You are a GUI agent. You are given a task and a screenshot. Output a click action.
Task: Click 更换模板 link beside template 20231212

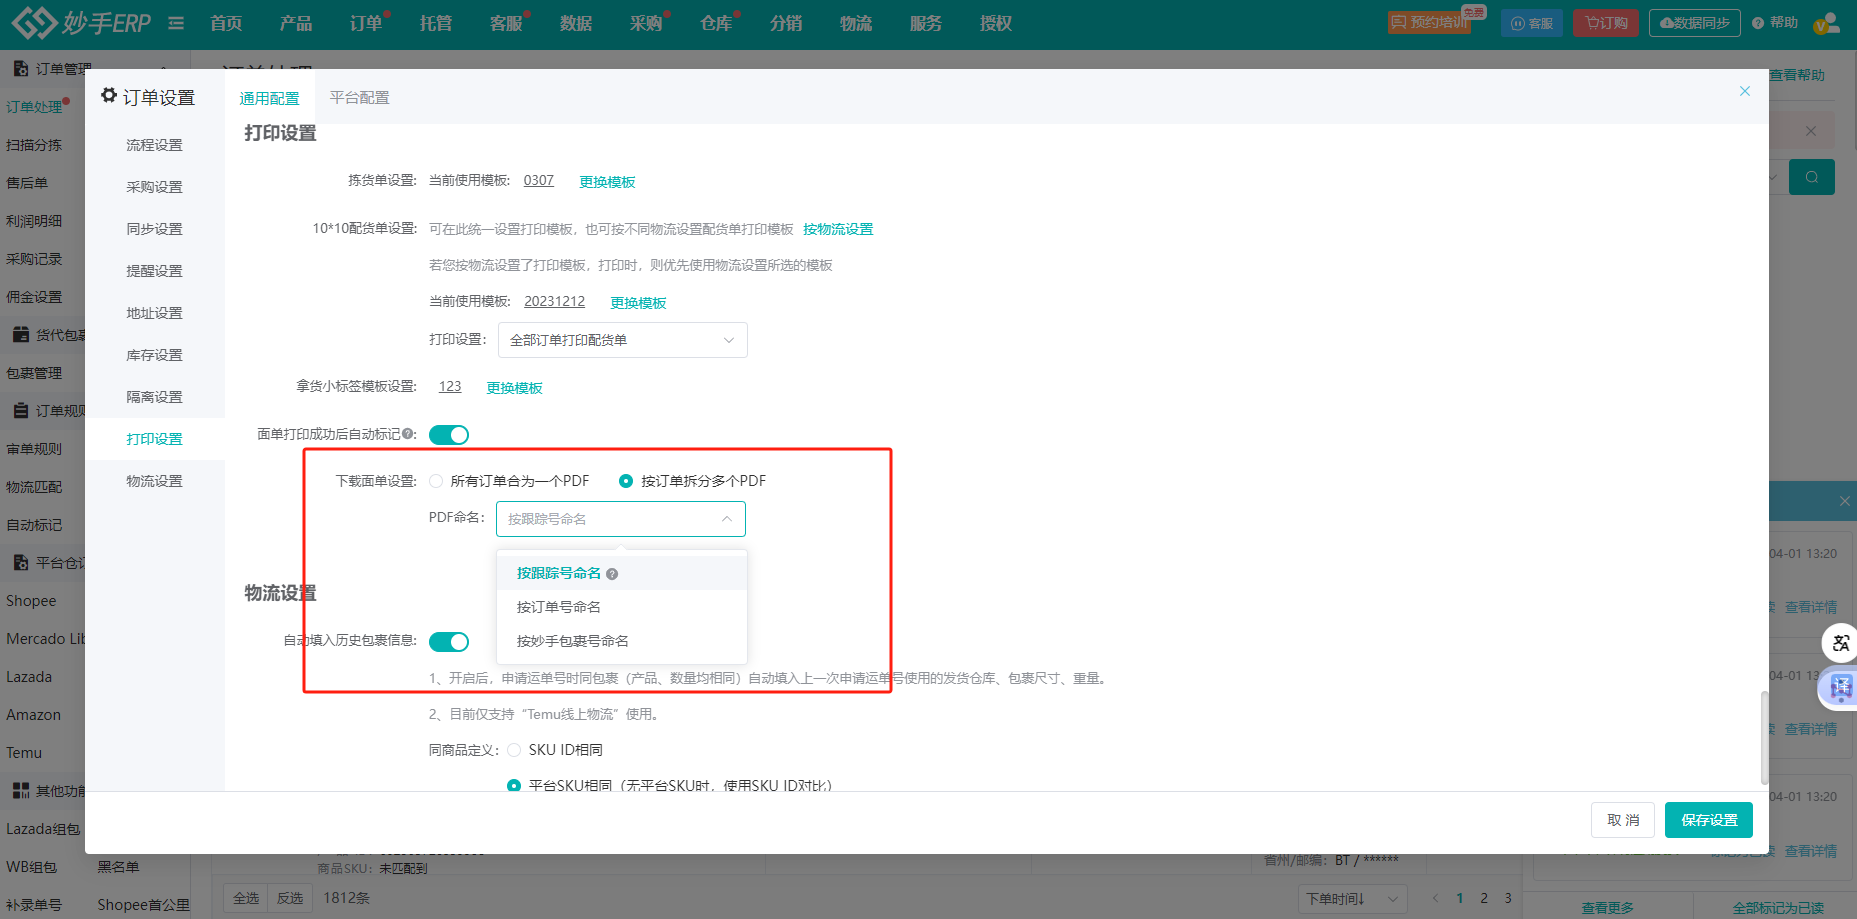[638, 303]
